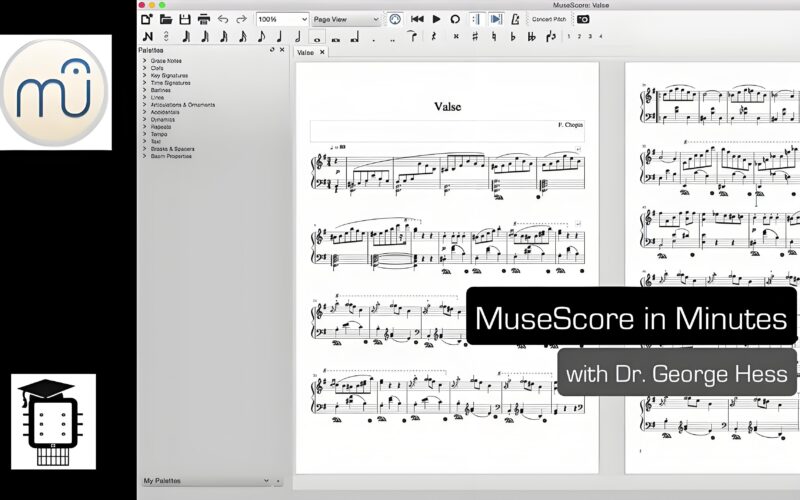Click the Valse title on the score
800x500 pixels.
coord(447,107)
